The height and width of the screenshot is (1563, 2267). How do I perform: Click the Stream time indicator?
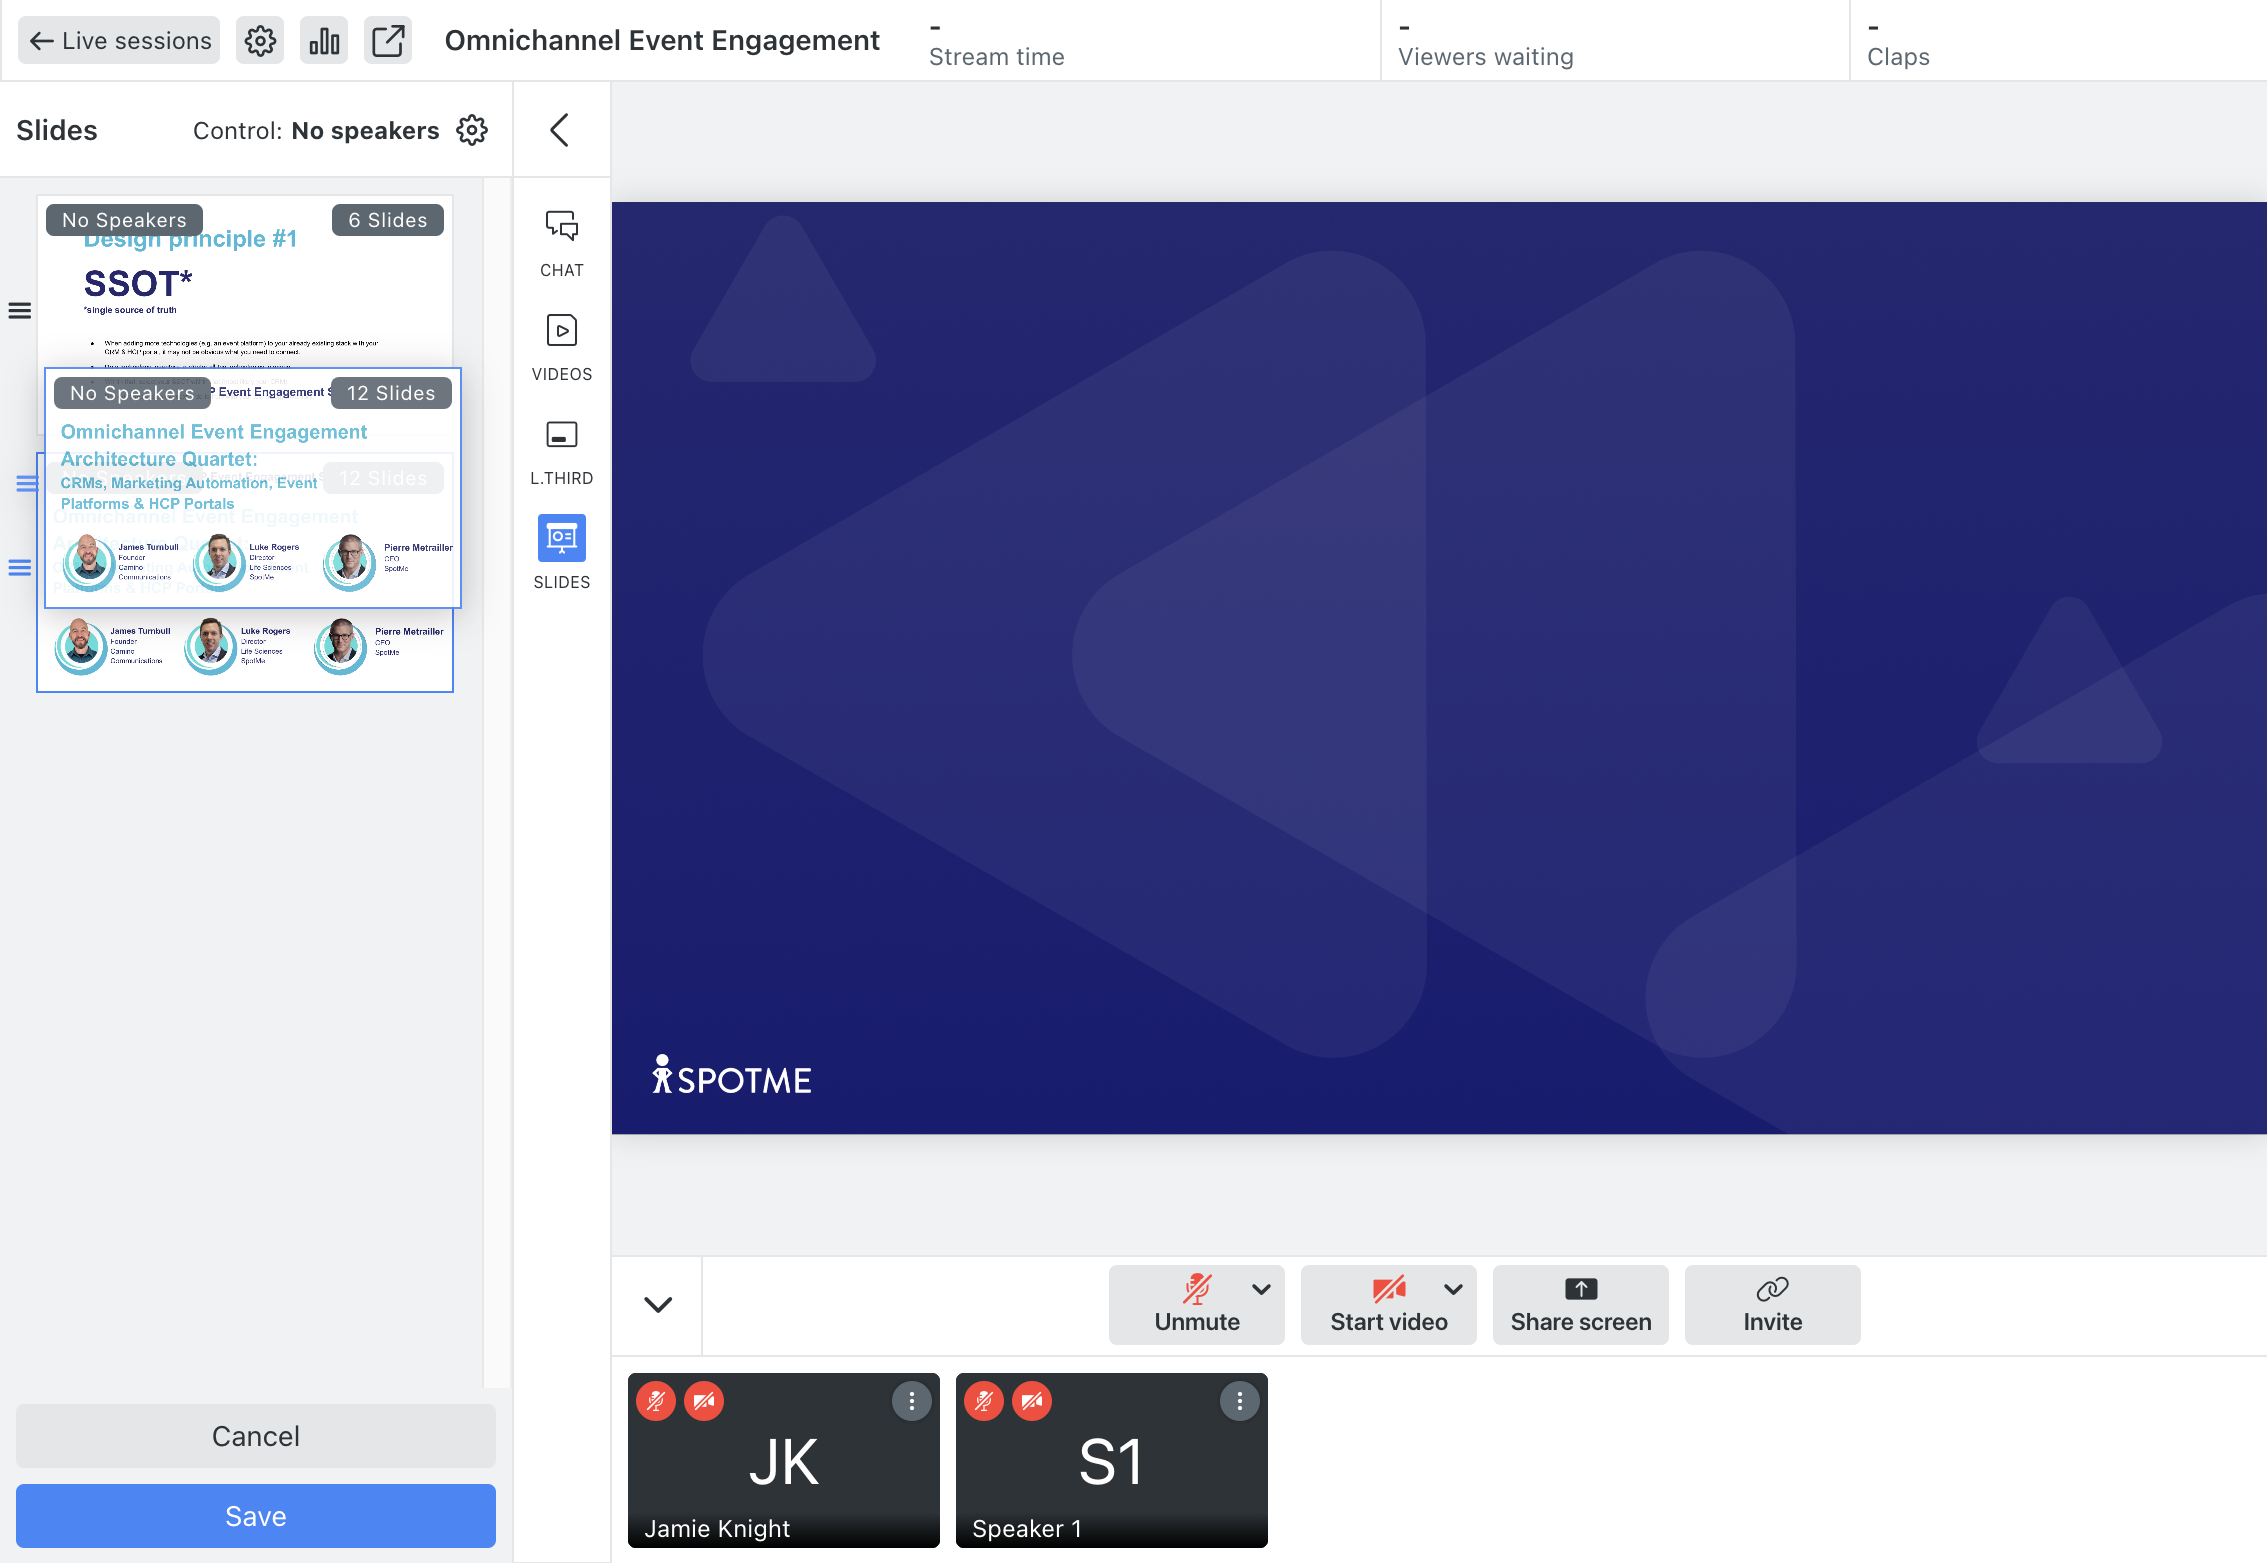pyautogui.click(x=996, y=43)
